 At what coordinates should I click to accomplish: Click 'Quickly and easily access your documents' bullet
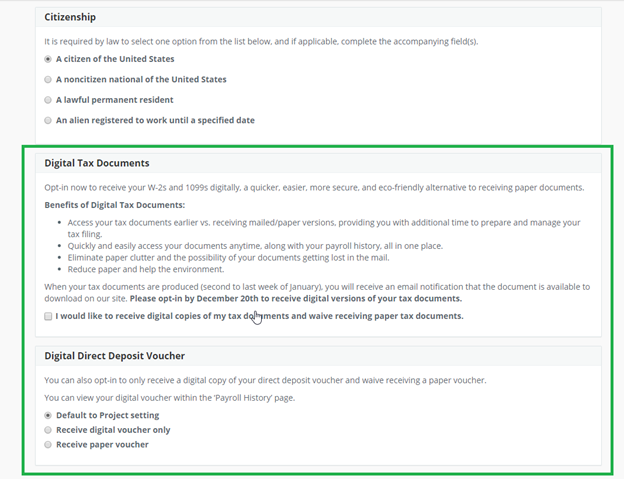255,246
